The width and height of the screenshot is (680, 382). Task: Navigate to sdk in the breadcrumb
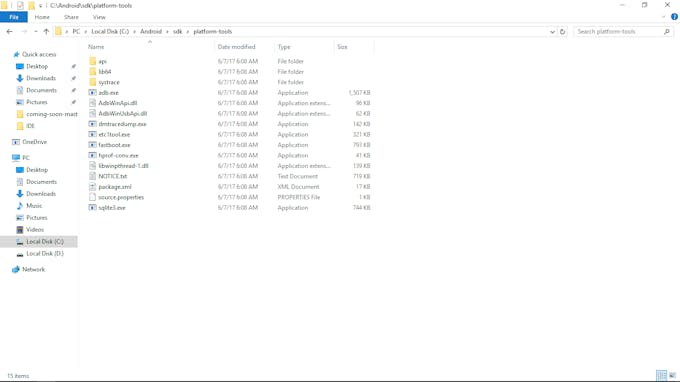coord(177,32)
